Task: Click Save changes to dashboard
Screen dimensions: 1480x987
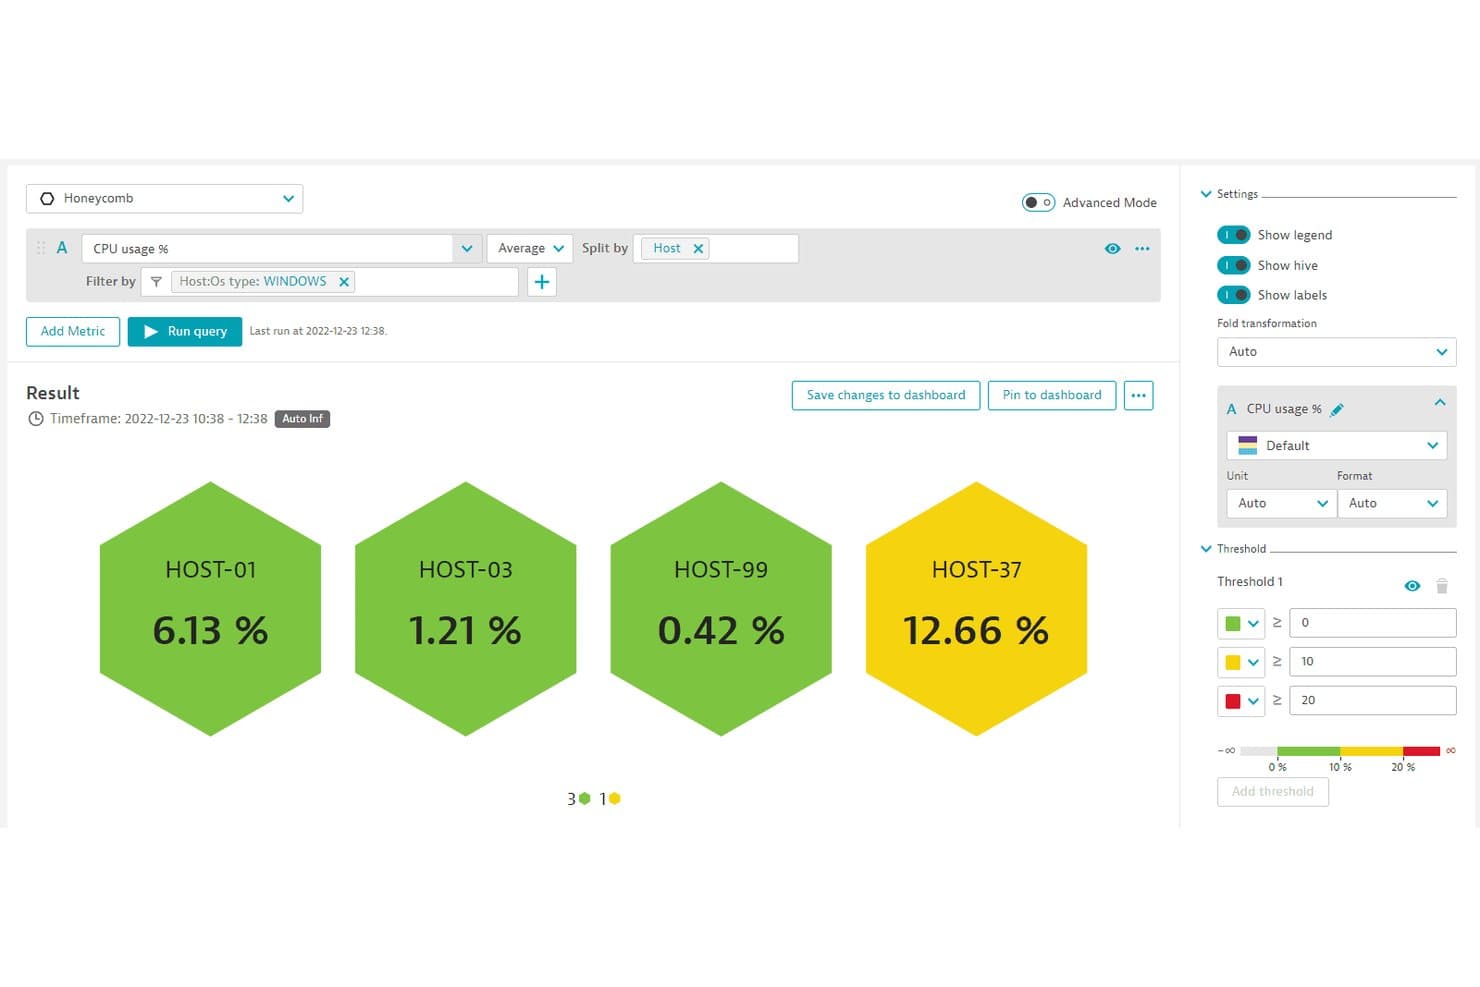Action: (x=886, y=395)
